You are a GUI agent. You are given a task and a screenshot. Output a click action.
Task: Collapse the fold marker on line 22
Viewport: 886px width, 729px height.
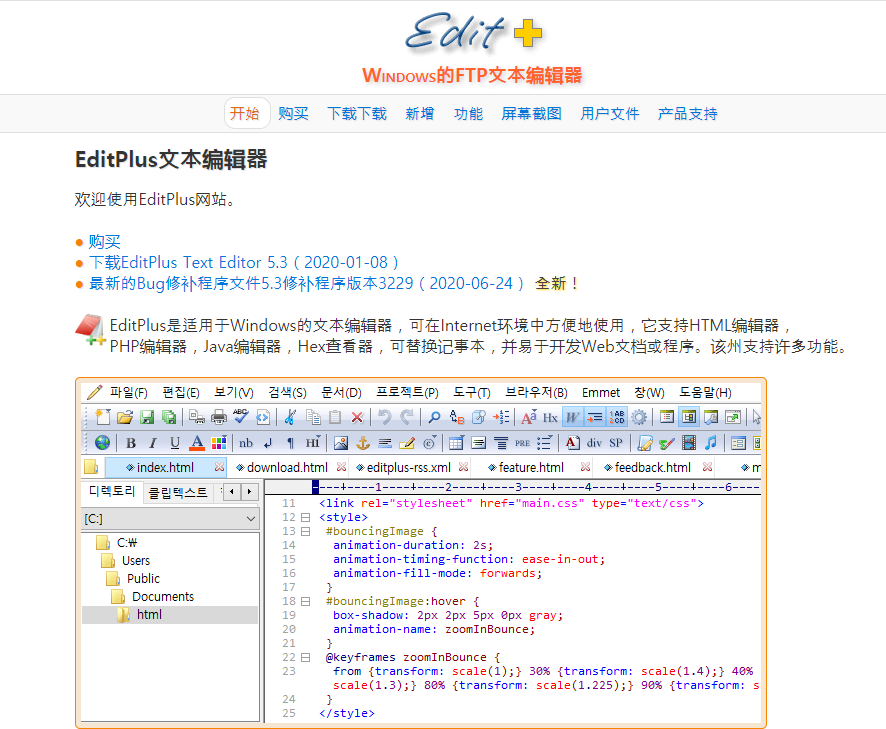click(x=306, y=657)
